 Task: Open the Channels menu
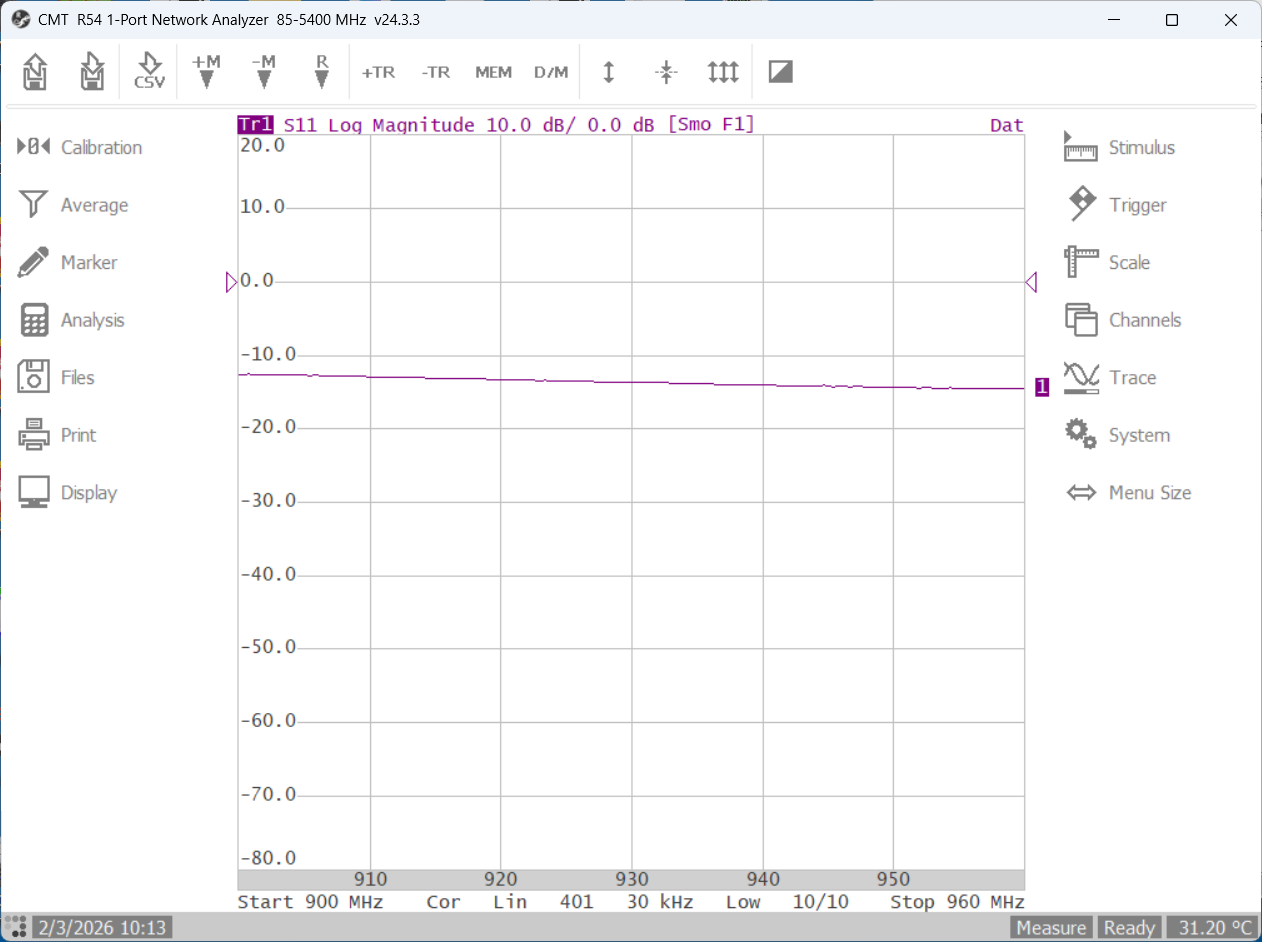1122,320
